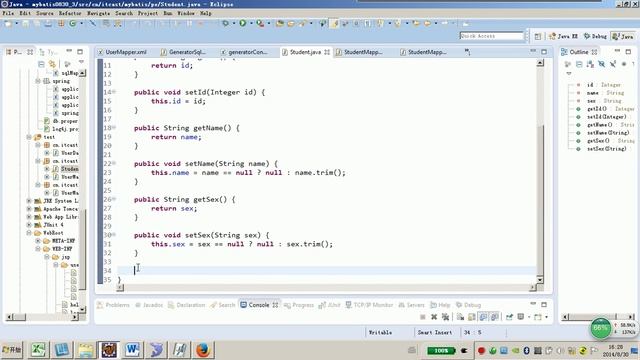Click Remove Launch X icon in Console
The width and height of the screenshot is (640, 360).
[434, 317]
